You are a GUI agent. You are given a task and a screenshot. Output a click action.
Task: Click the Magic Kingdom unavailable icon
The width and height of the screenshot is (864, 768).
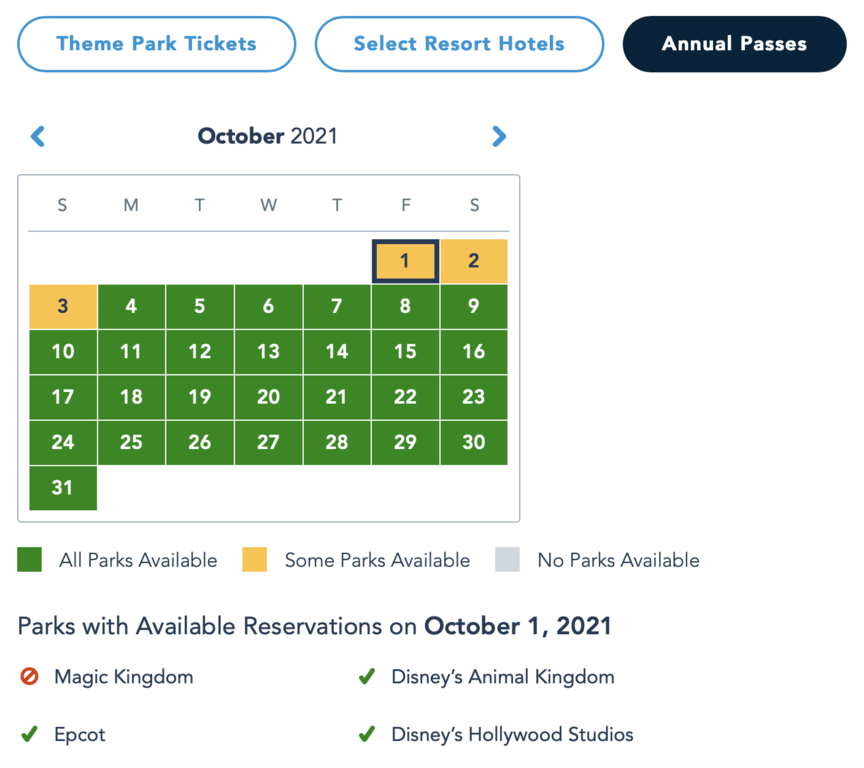[30, 677]
